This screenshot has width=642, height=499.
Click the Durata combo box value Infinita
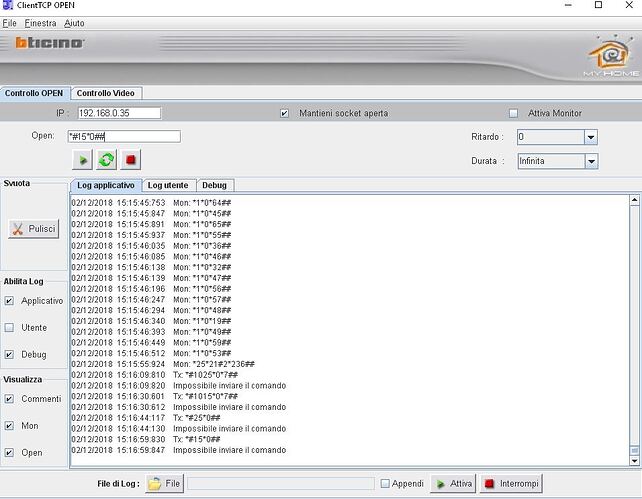point(551,161)
